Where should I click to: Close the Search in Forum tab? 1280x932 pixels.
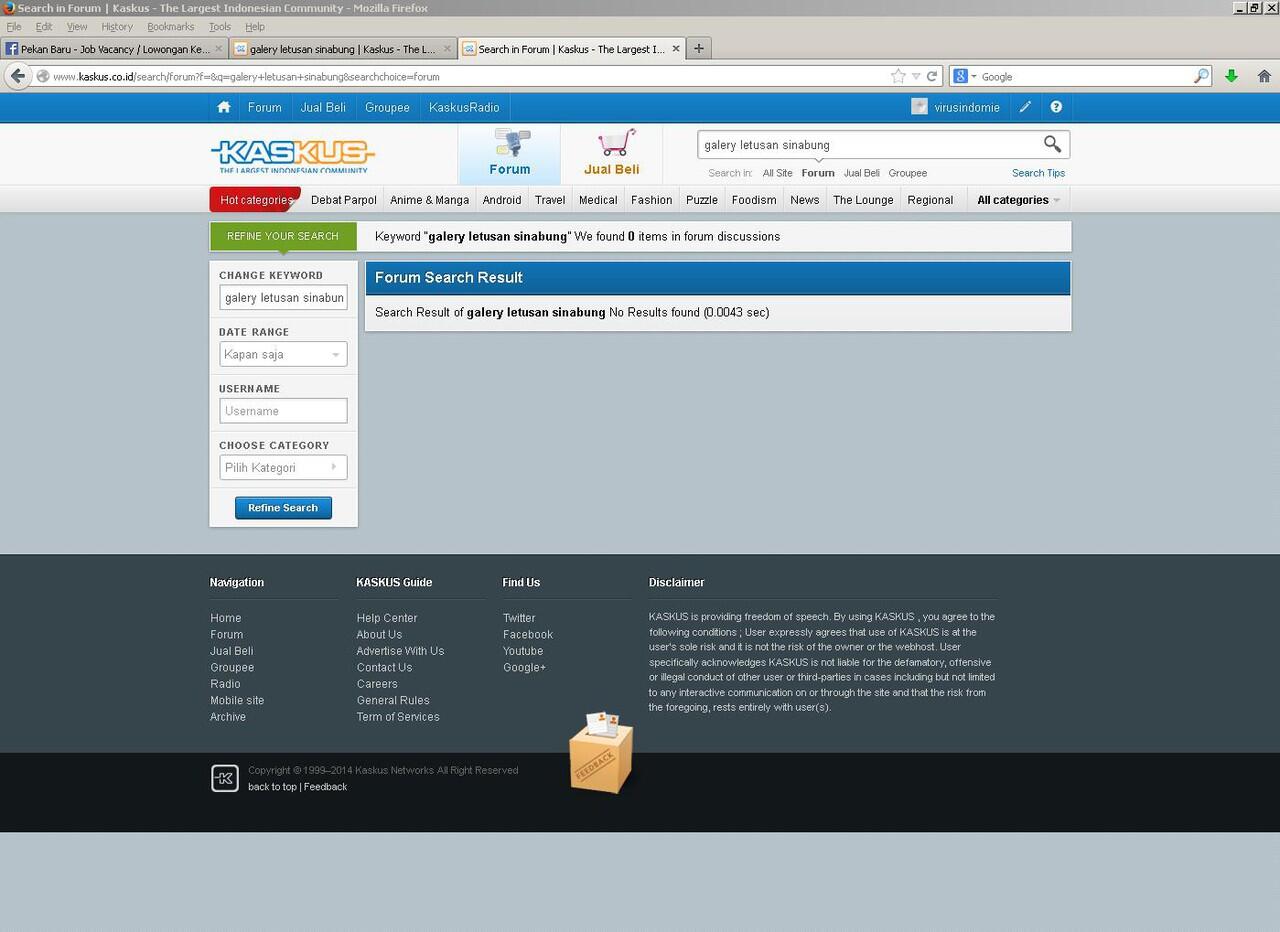(x=676, y=48)
